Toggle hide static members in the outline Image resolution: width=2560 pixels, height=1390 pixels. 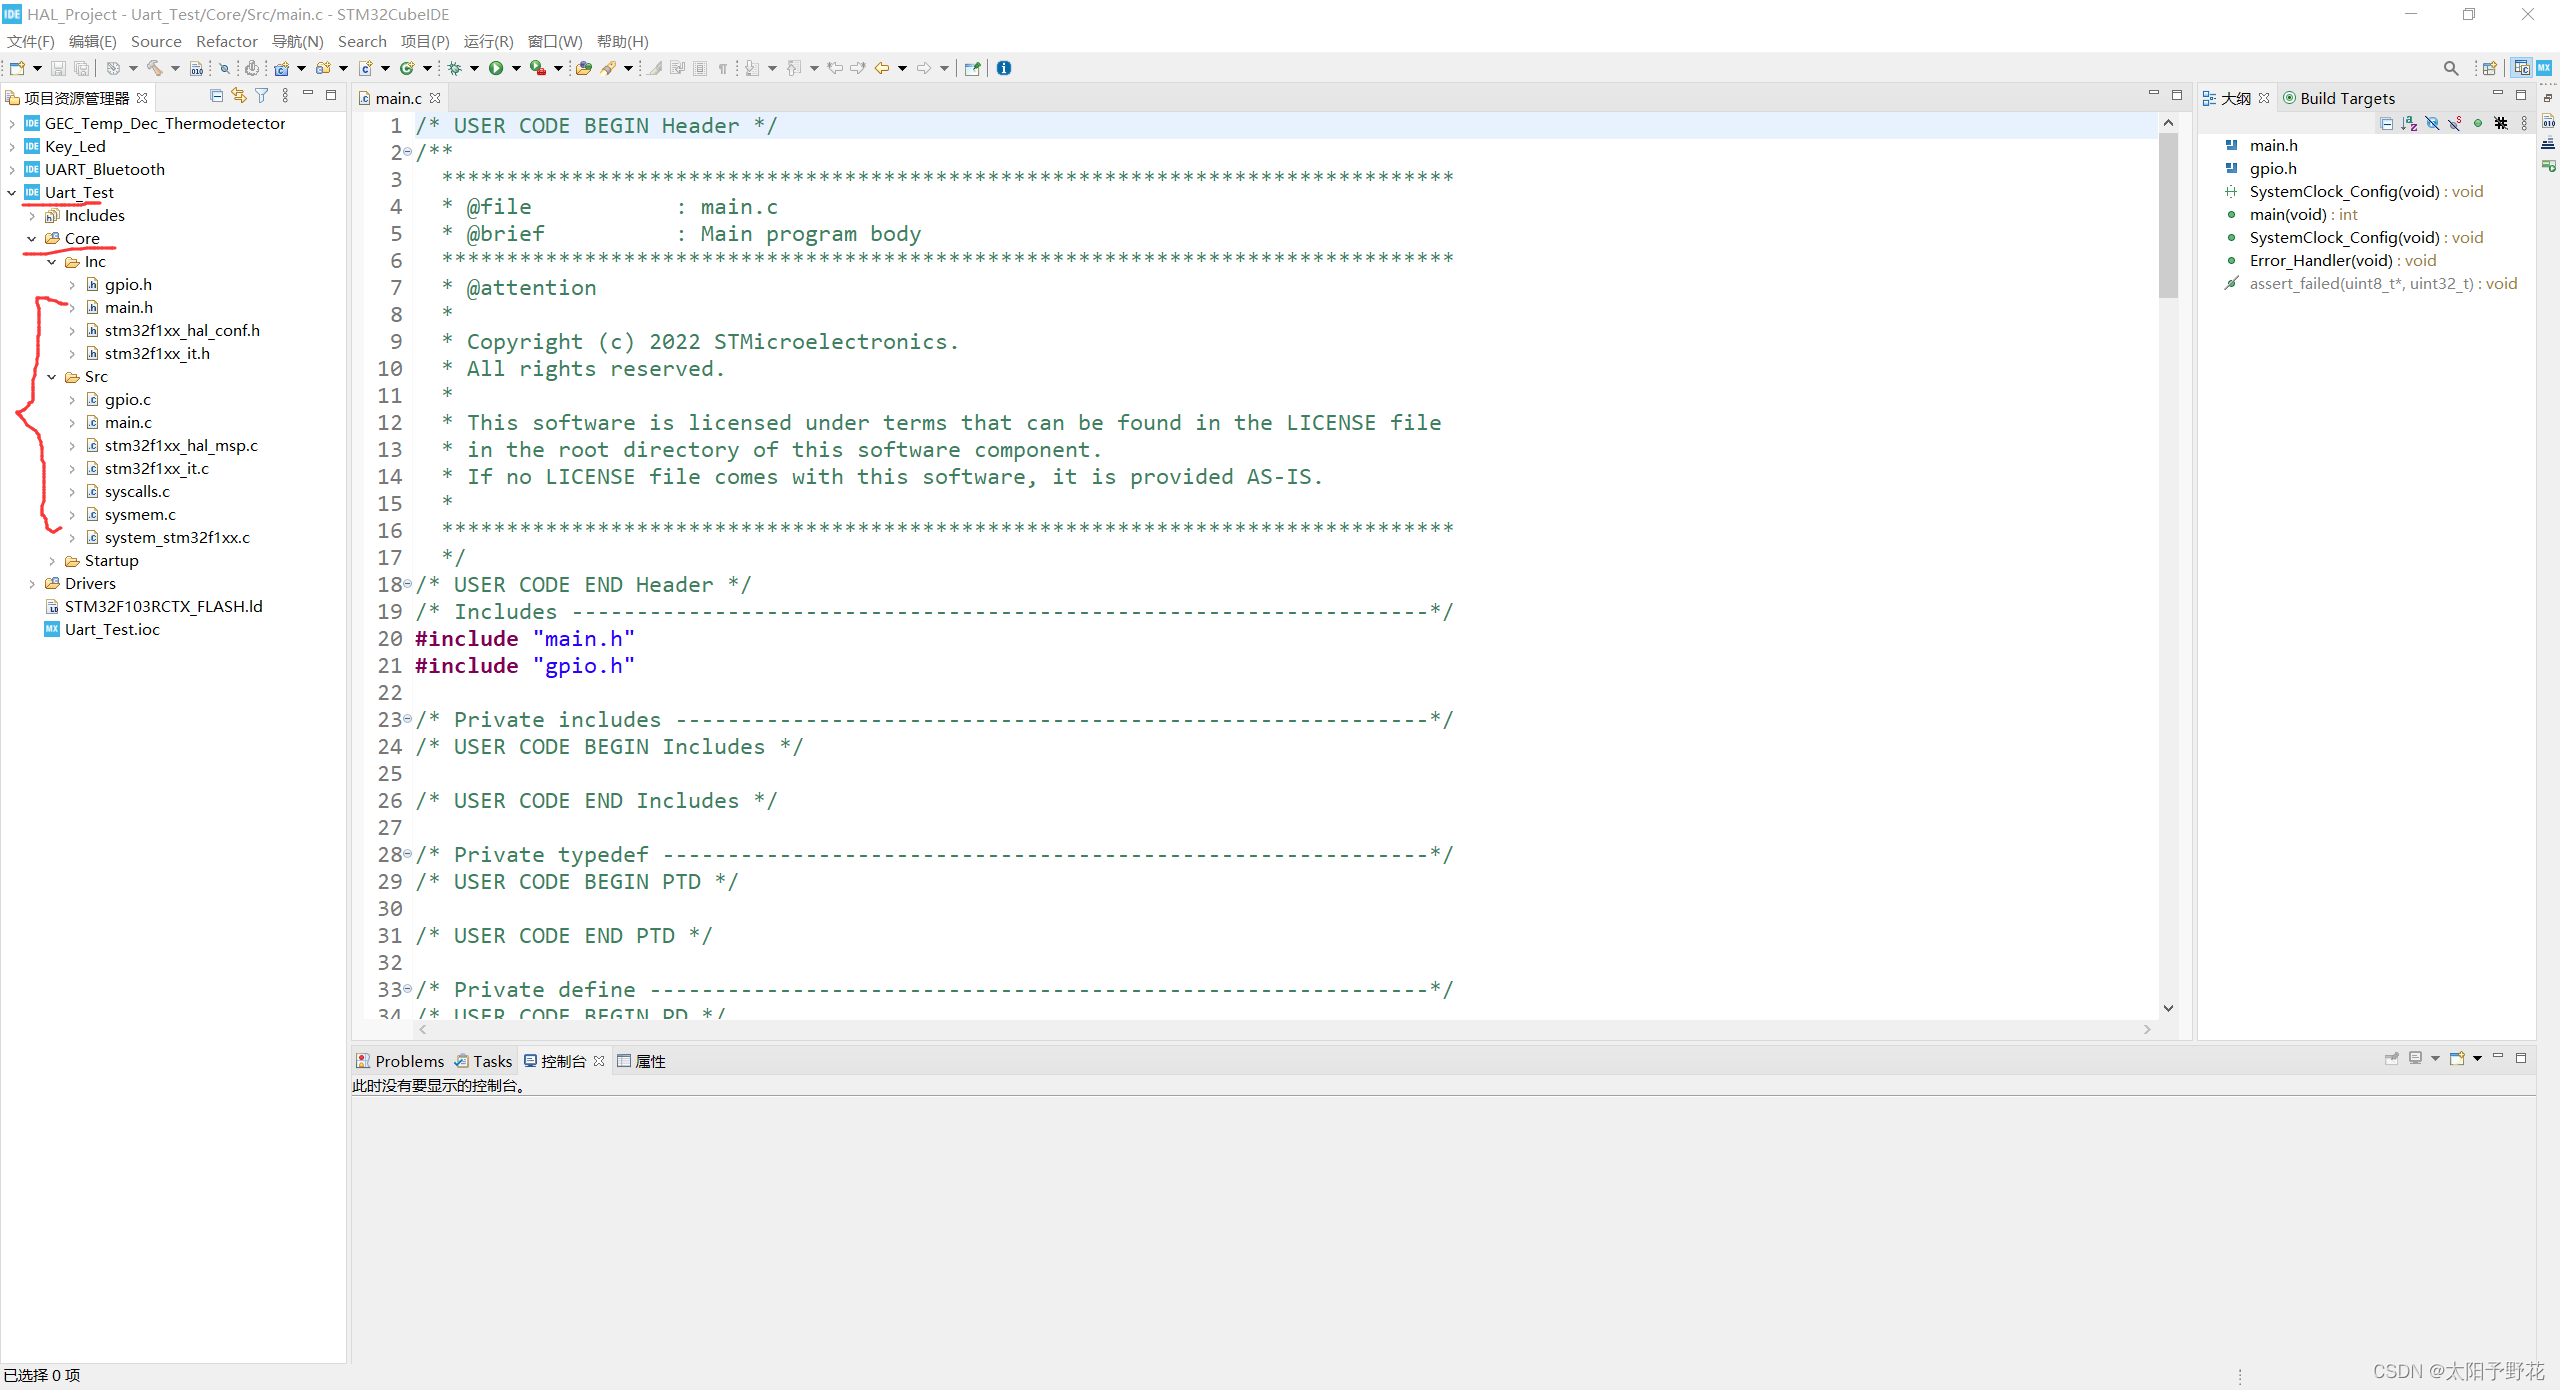2455,123
